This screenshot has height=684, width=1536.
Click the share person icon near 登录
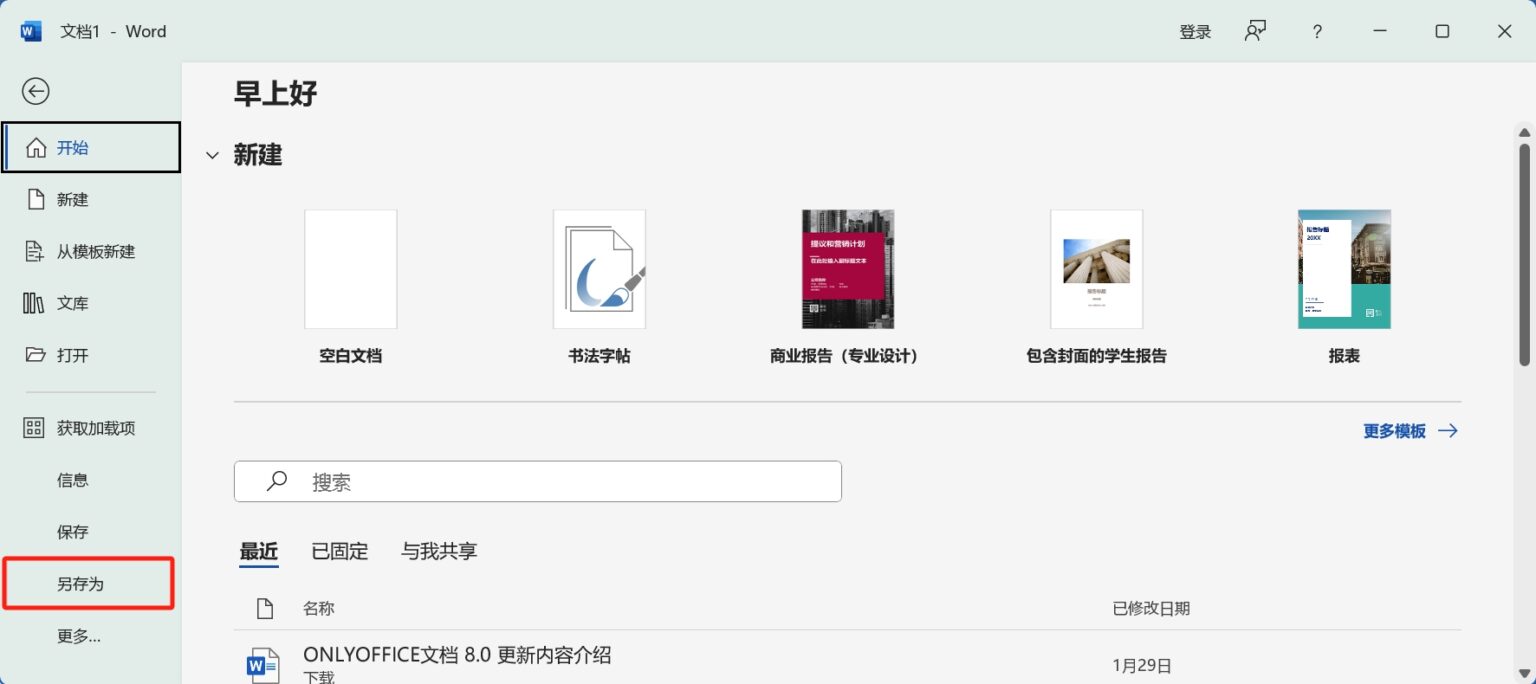(x=1255, y=31)
